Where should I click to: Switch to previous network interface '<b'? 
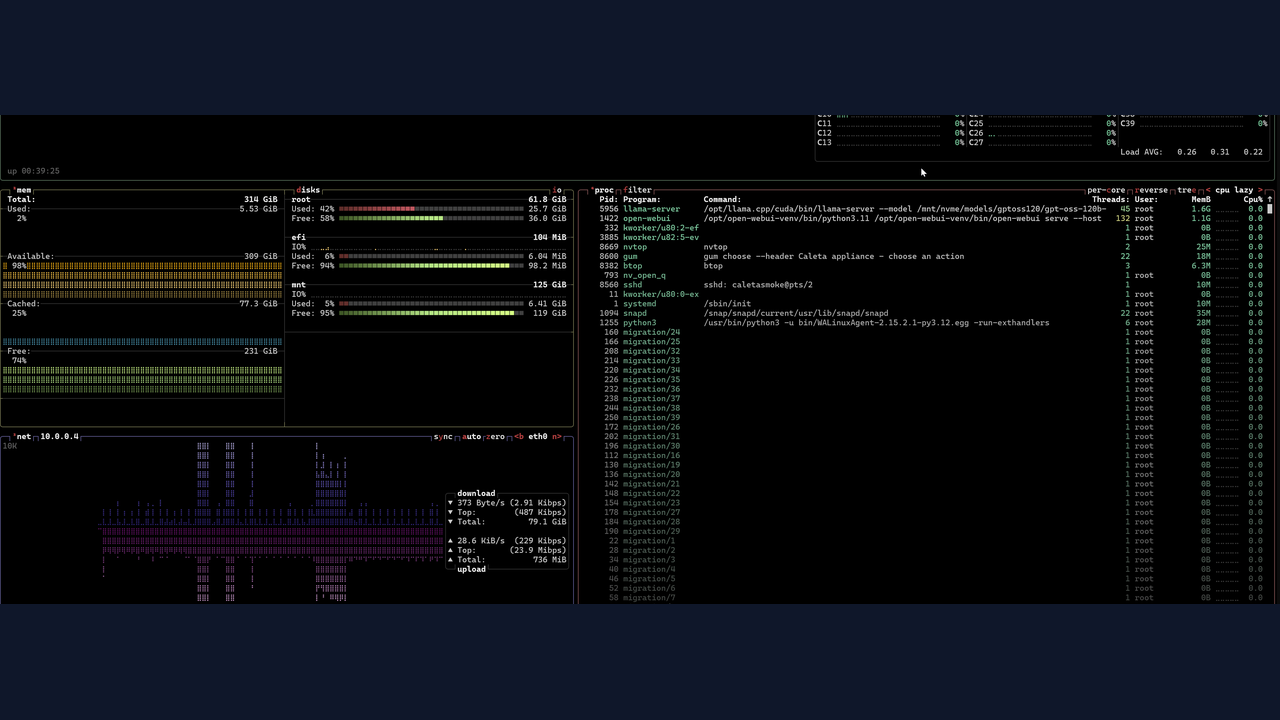pyautogui.click(x=519, y=437)
